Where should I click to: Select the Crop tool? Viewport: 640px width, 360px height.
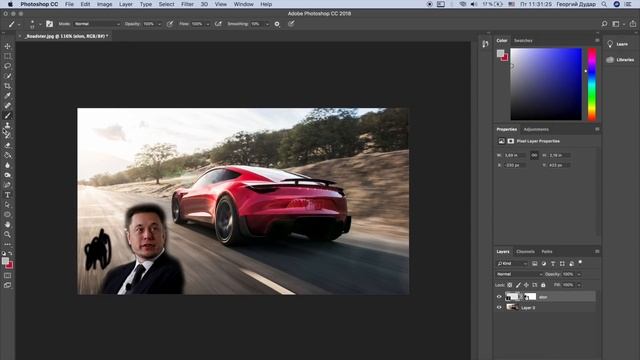click(7, 86)
